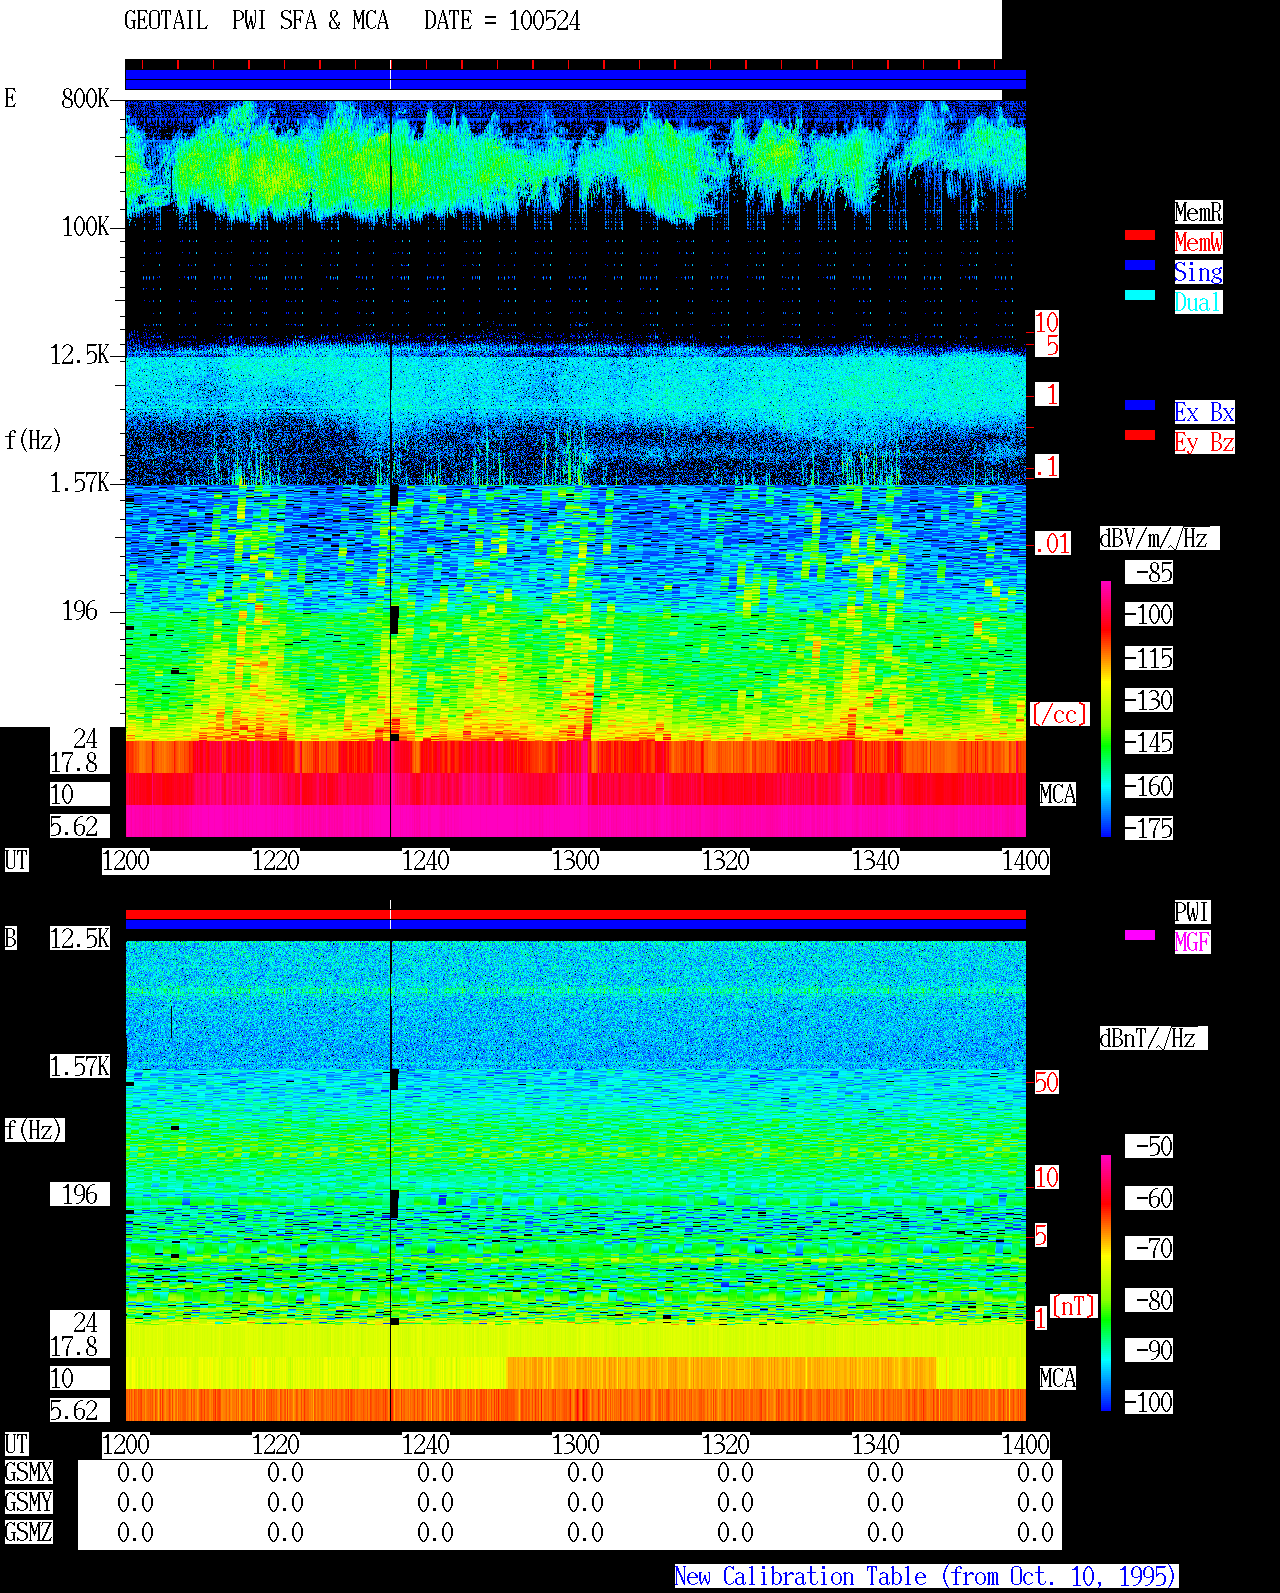Click the New Calibration Table link

coord(926,1576)
